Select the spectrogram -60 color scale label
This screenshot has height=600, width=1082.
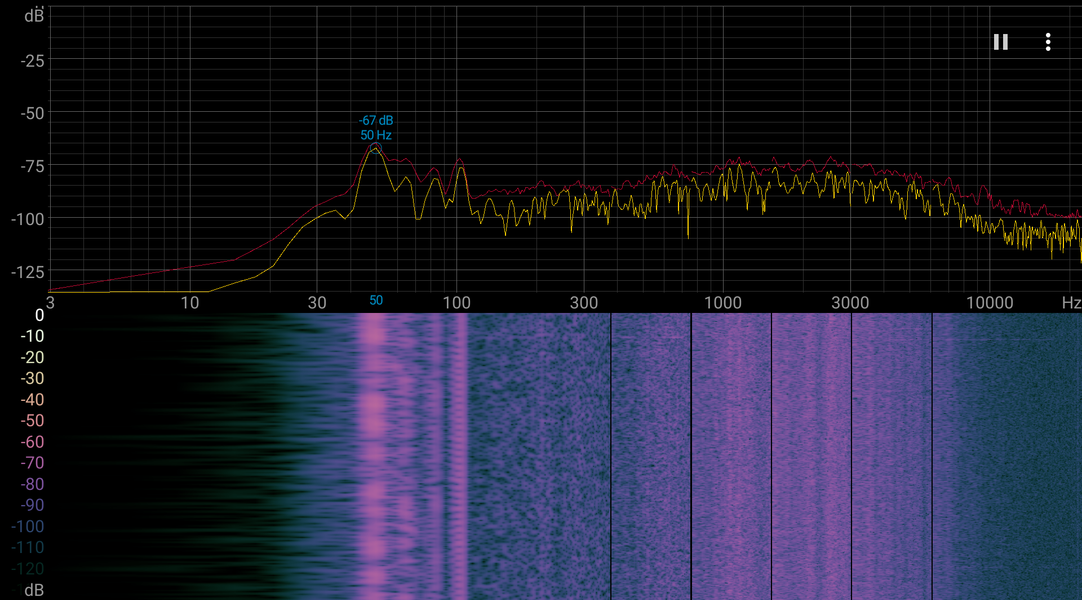[32, 441]
